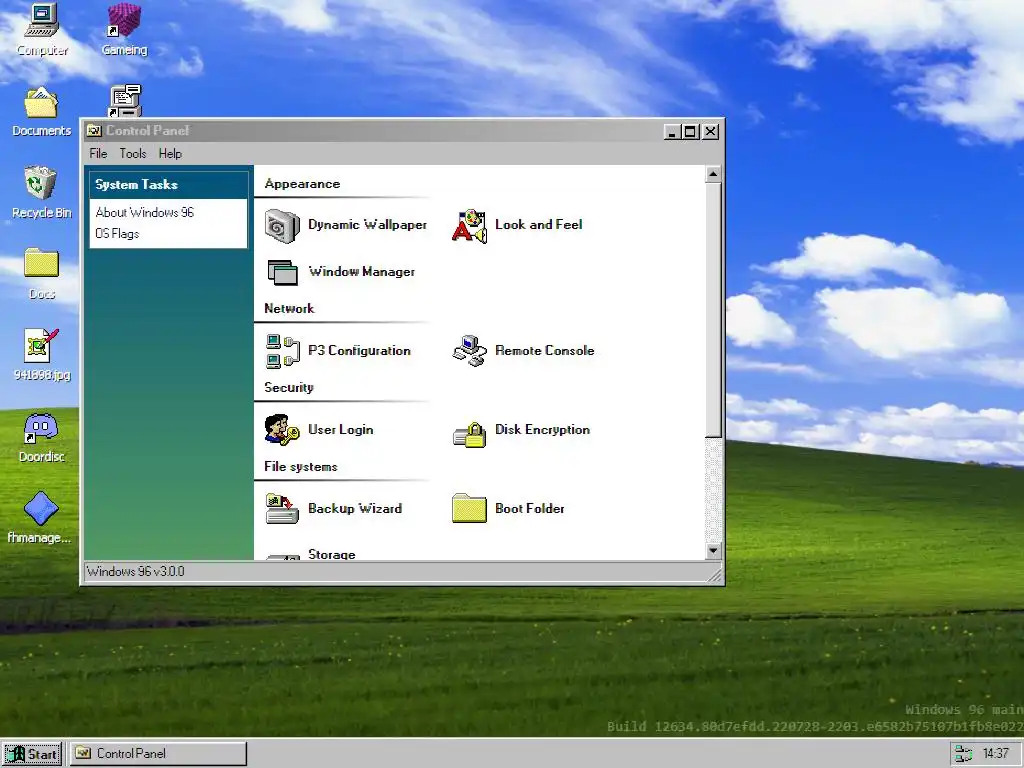This screenshot has height=768, width=1024.
Task: Click the Remote Console label
Action: click(x=545, y=351)
